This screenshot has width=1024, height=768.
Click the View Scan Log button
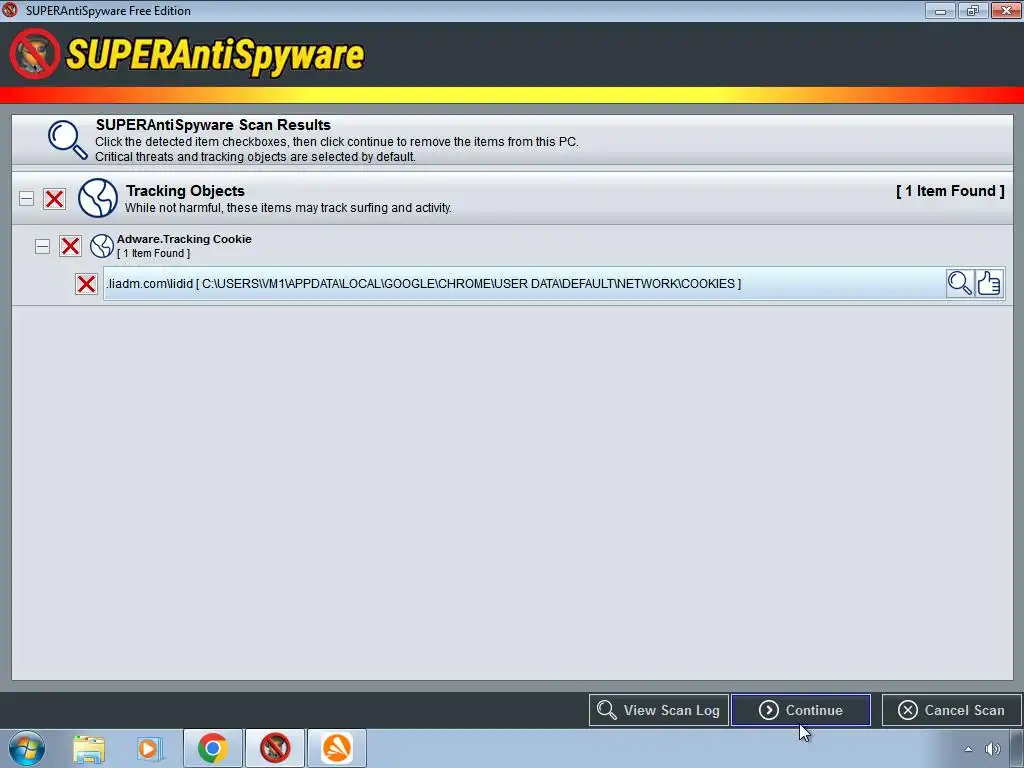[x=658, y=710]
